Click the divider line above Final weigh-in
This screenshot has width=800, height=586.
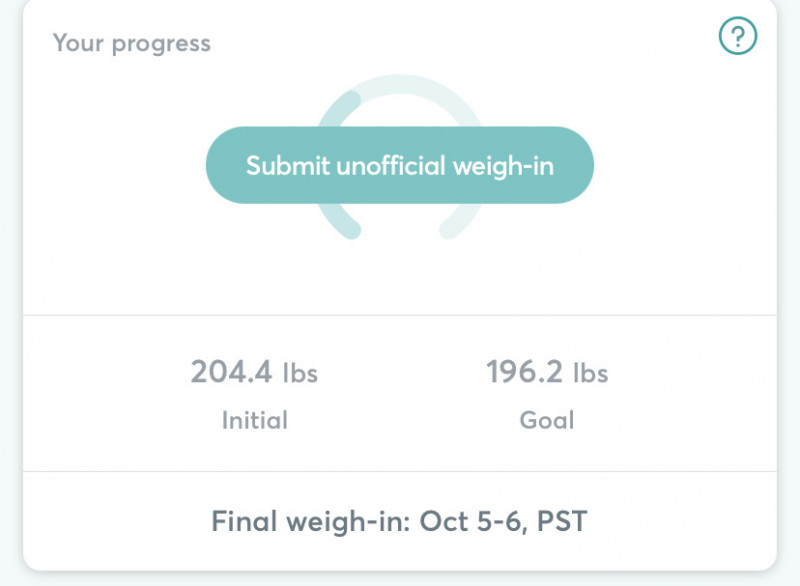pyautogui.click(x=400, y=471)
